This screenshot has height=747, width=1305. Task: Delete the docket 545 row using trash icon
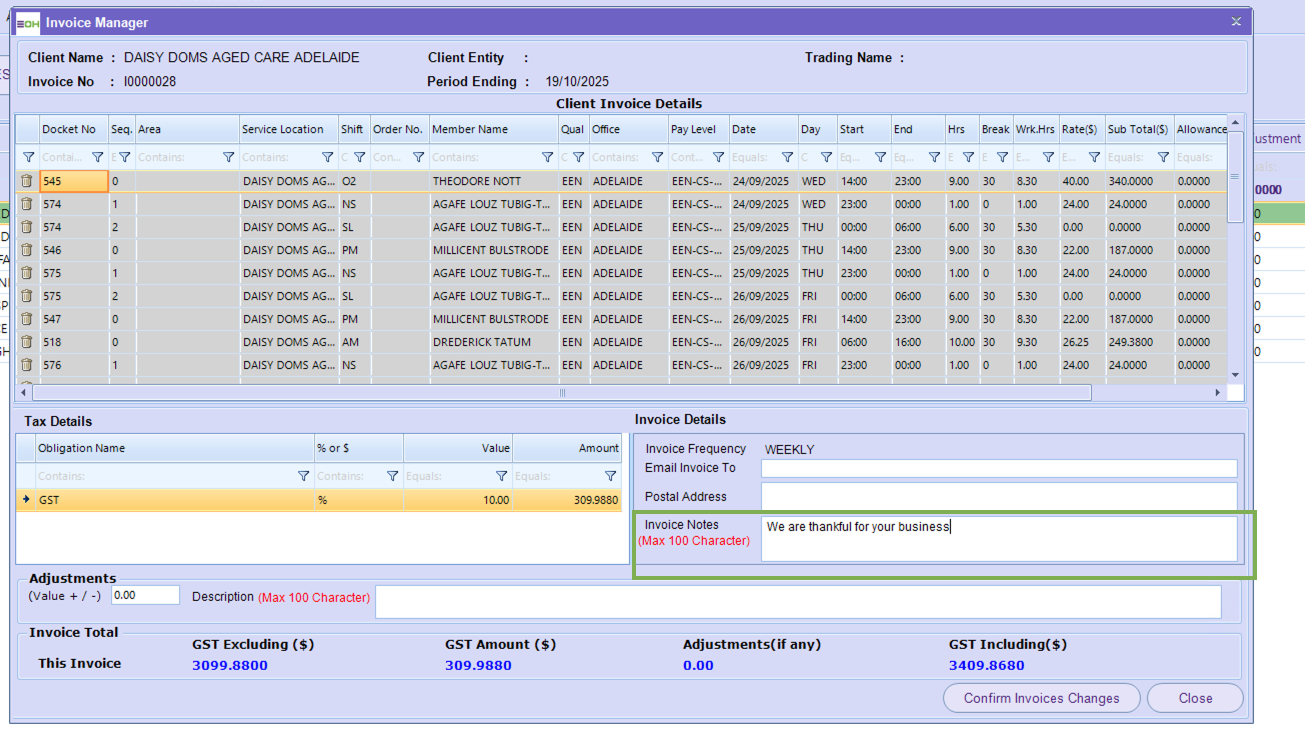(x=27, y=181)
